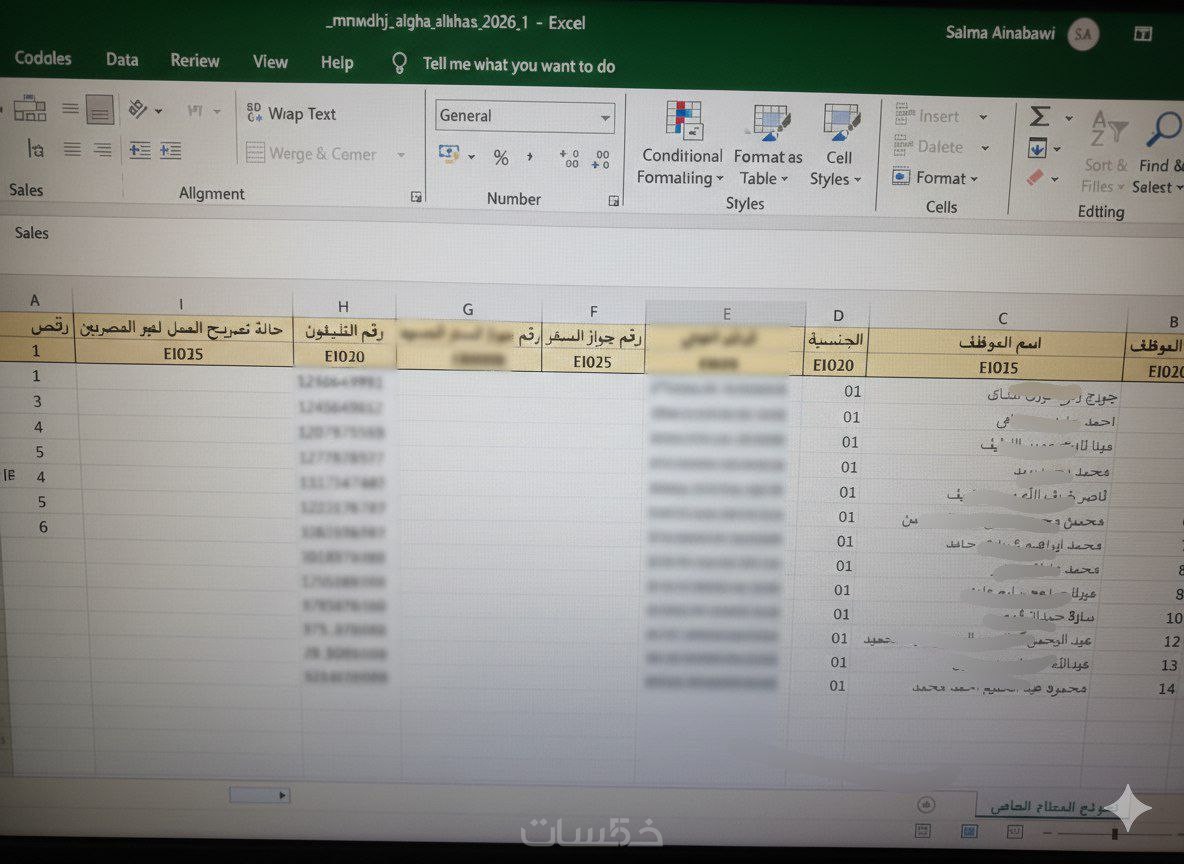Click the Orientation text-angle icon

coord(137,110)
